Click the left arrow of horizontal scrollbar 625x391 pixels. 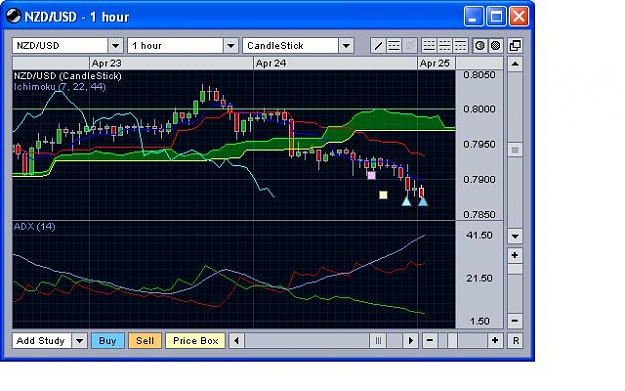[237, 341]
